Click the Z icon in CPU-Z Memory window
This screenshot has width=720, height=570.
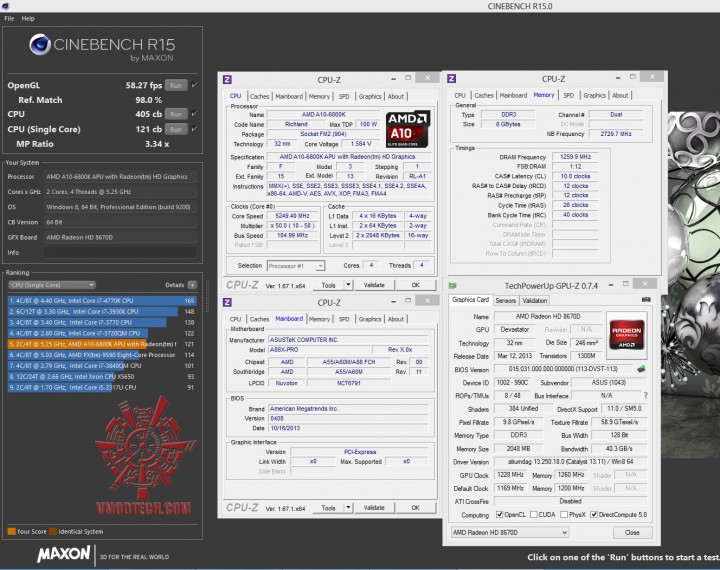pyautogui.click(x=451, y=79)
